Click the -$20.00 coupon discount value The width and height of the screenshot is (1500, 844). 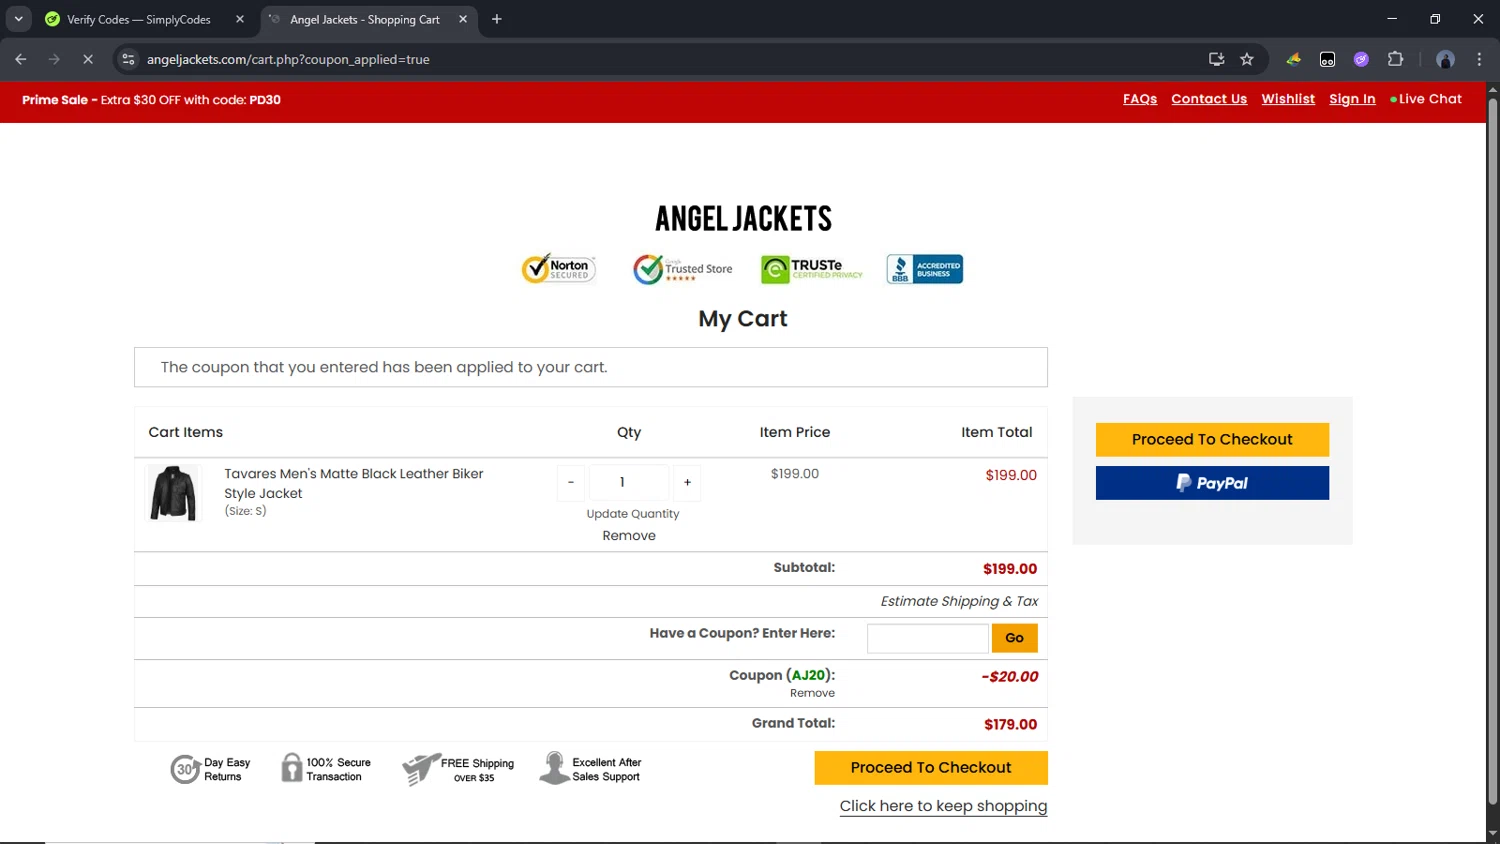click(1010, 676)
